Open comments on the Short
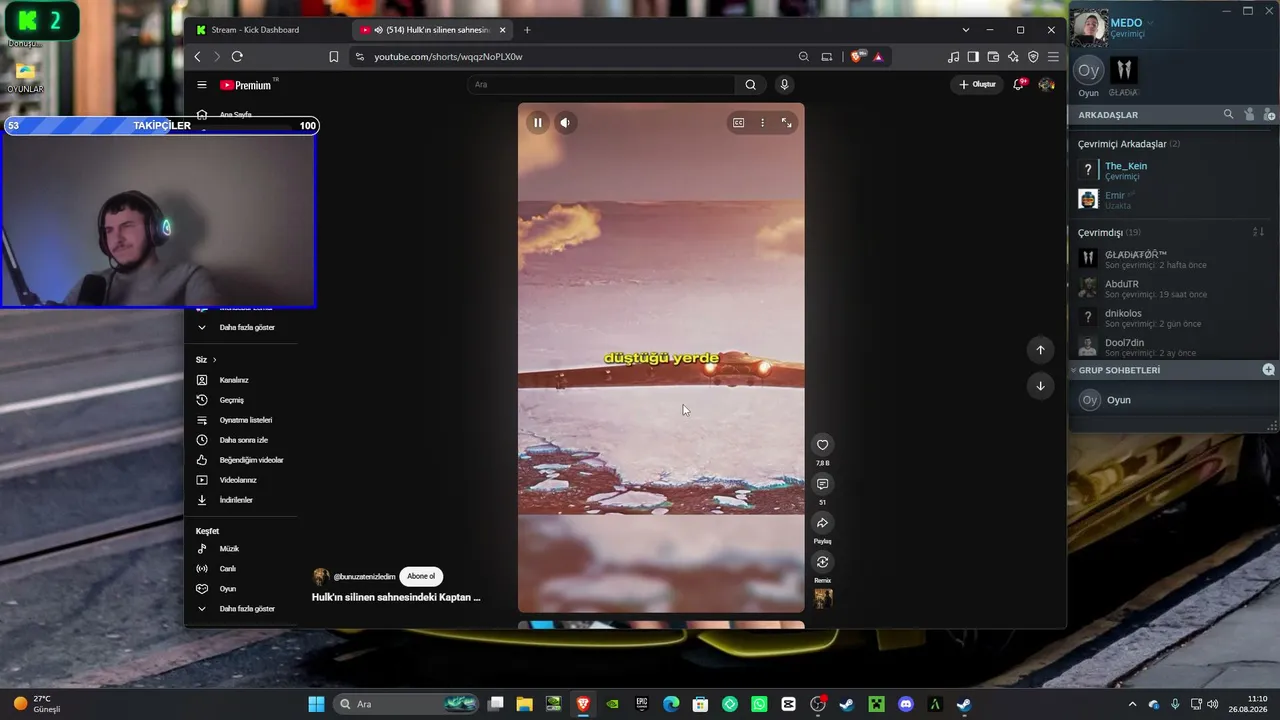 click(x=822, y=484)
